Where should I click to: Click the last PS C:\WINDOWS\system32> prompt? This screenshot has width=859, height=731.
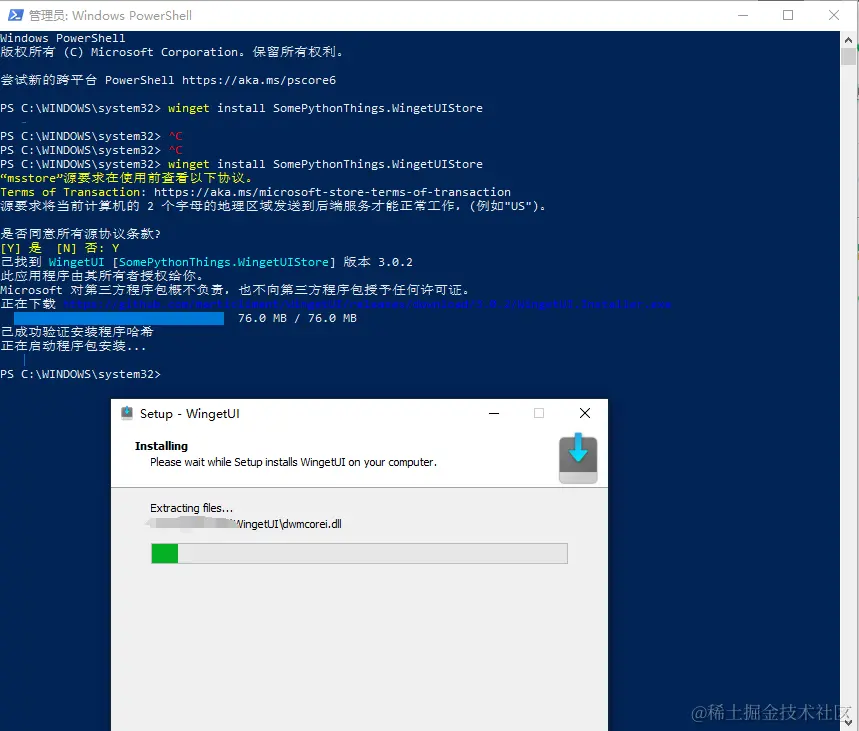(x=81, y=374)
